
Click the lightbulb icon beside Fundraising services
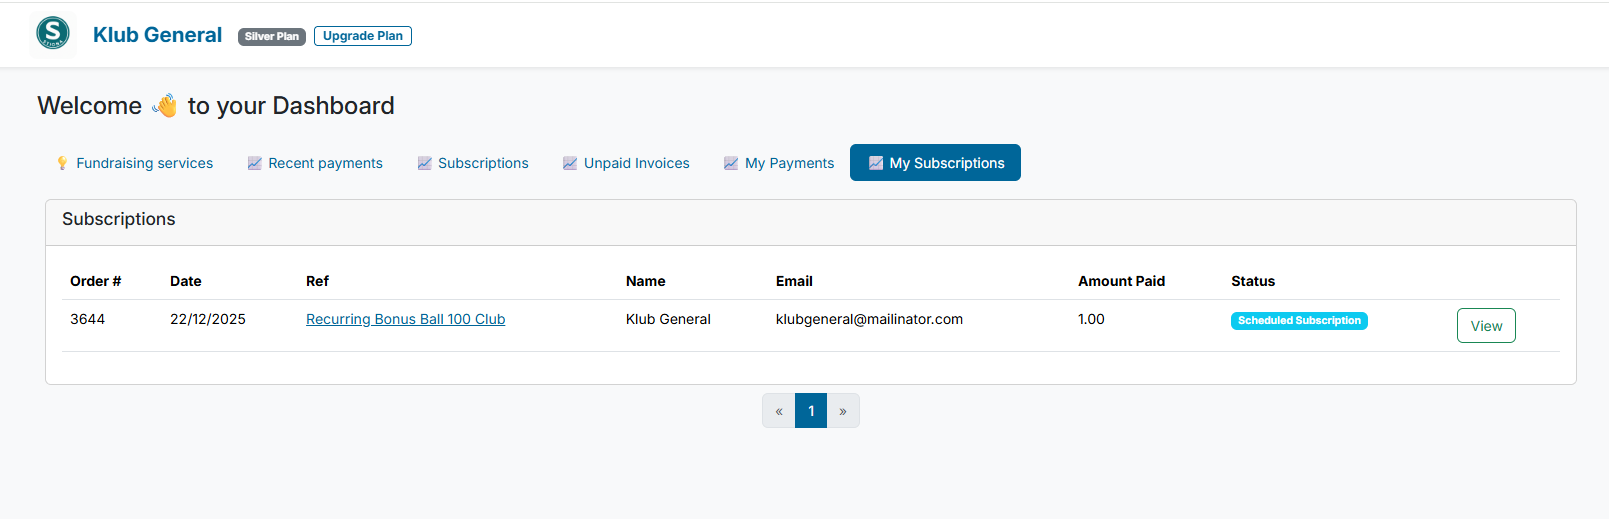click(62, 163)
